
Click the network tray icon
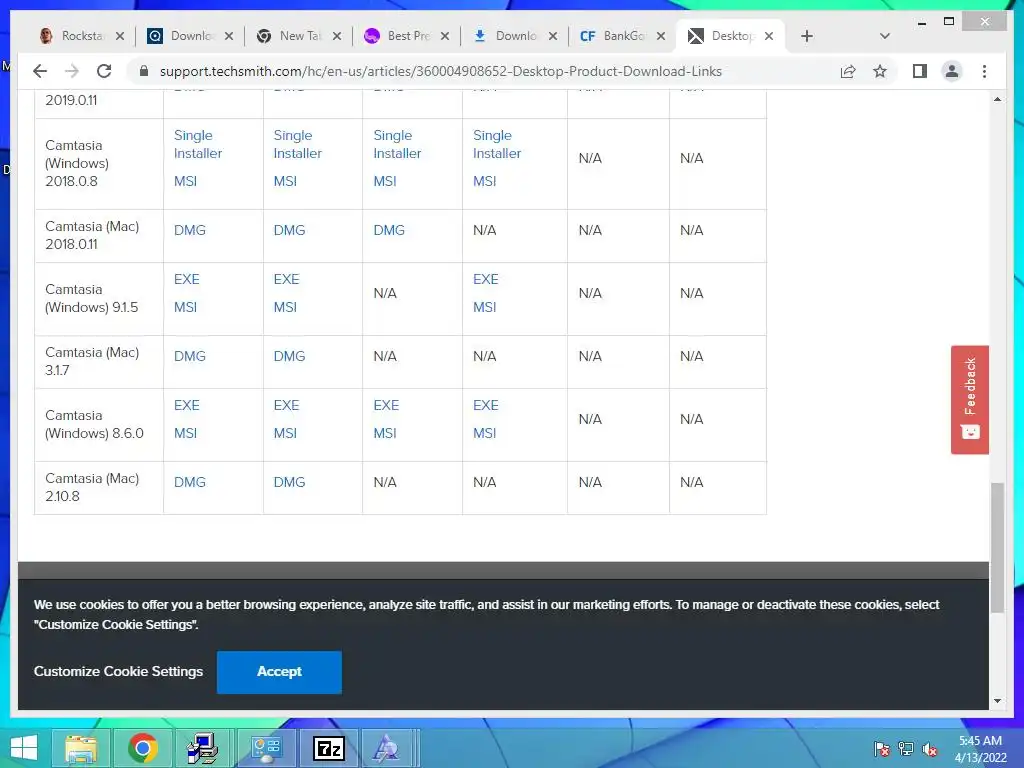(906, 749)
